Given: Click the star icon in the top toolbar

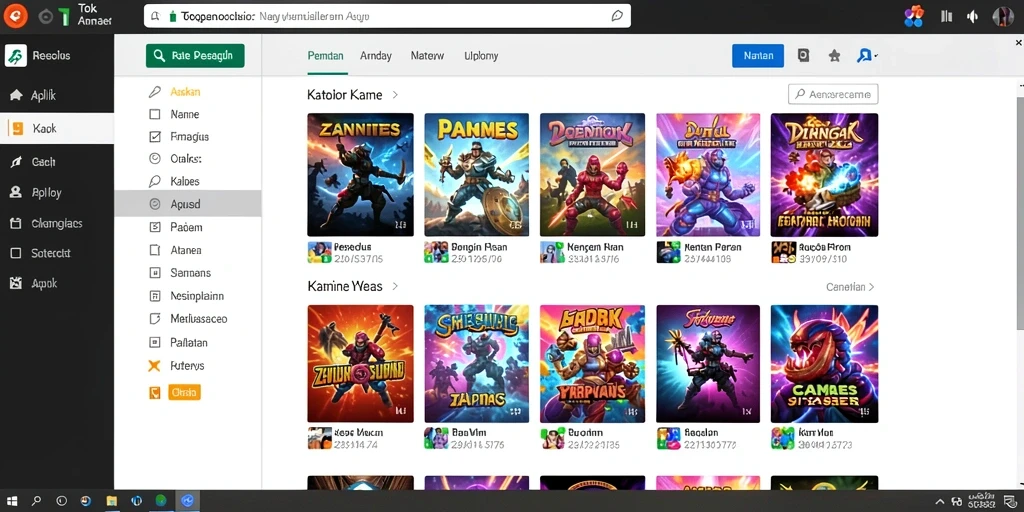Looking at the screenshot, I should (834, 56).
